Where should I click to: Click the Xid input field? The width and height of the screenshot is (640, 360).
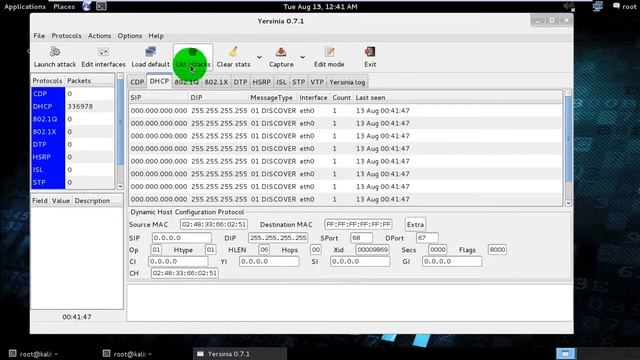click(372, 249)
